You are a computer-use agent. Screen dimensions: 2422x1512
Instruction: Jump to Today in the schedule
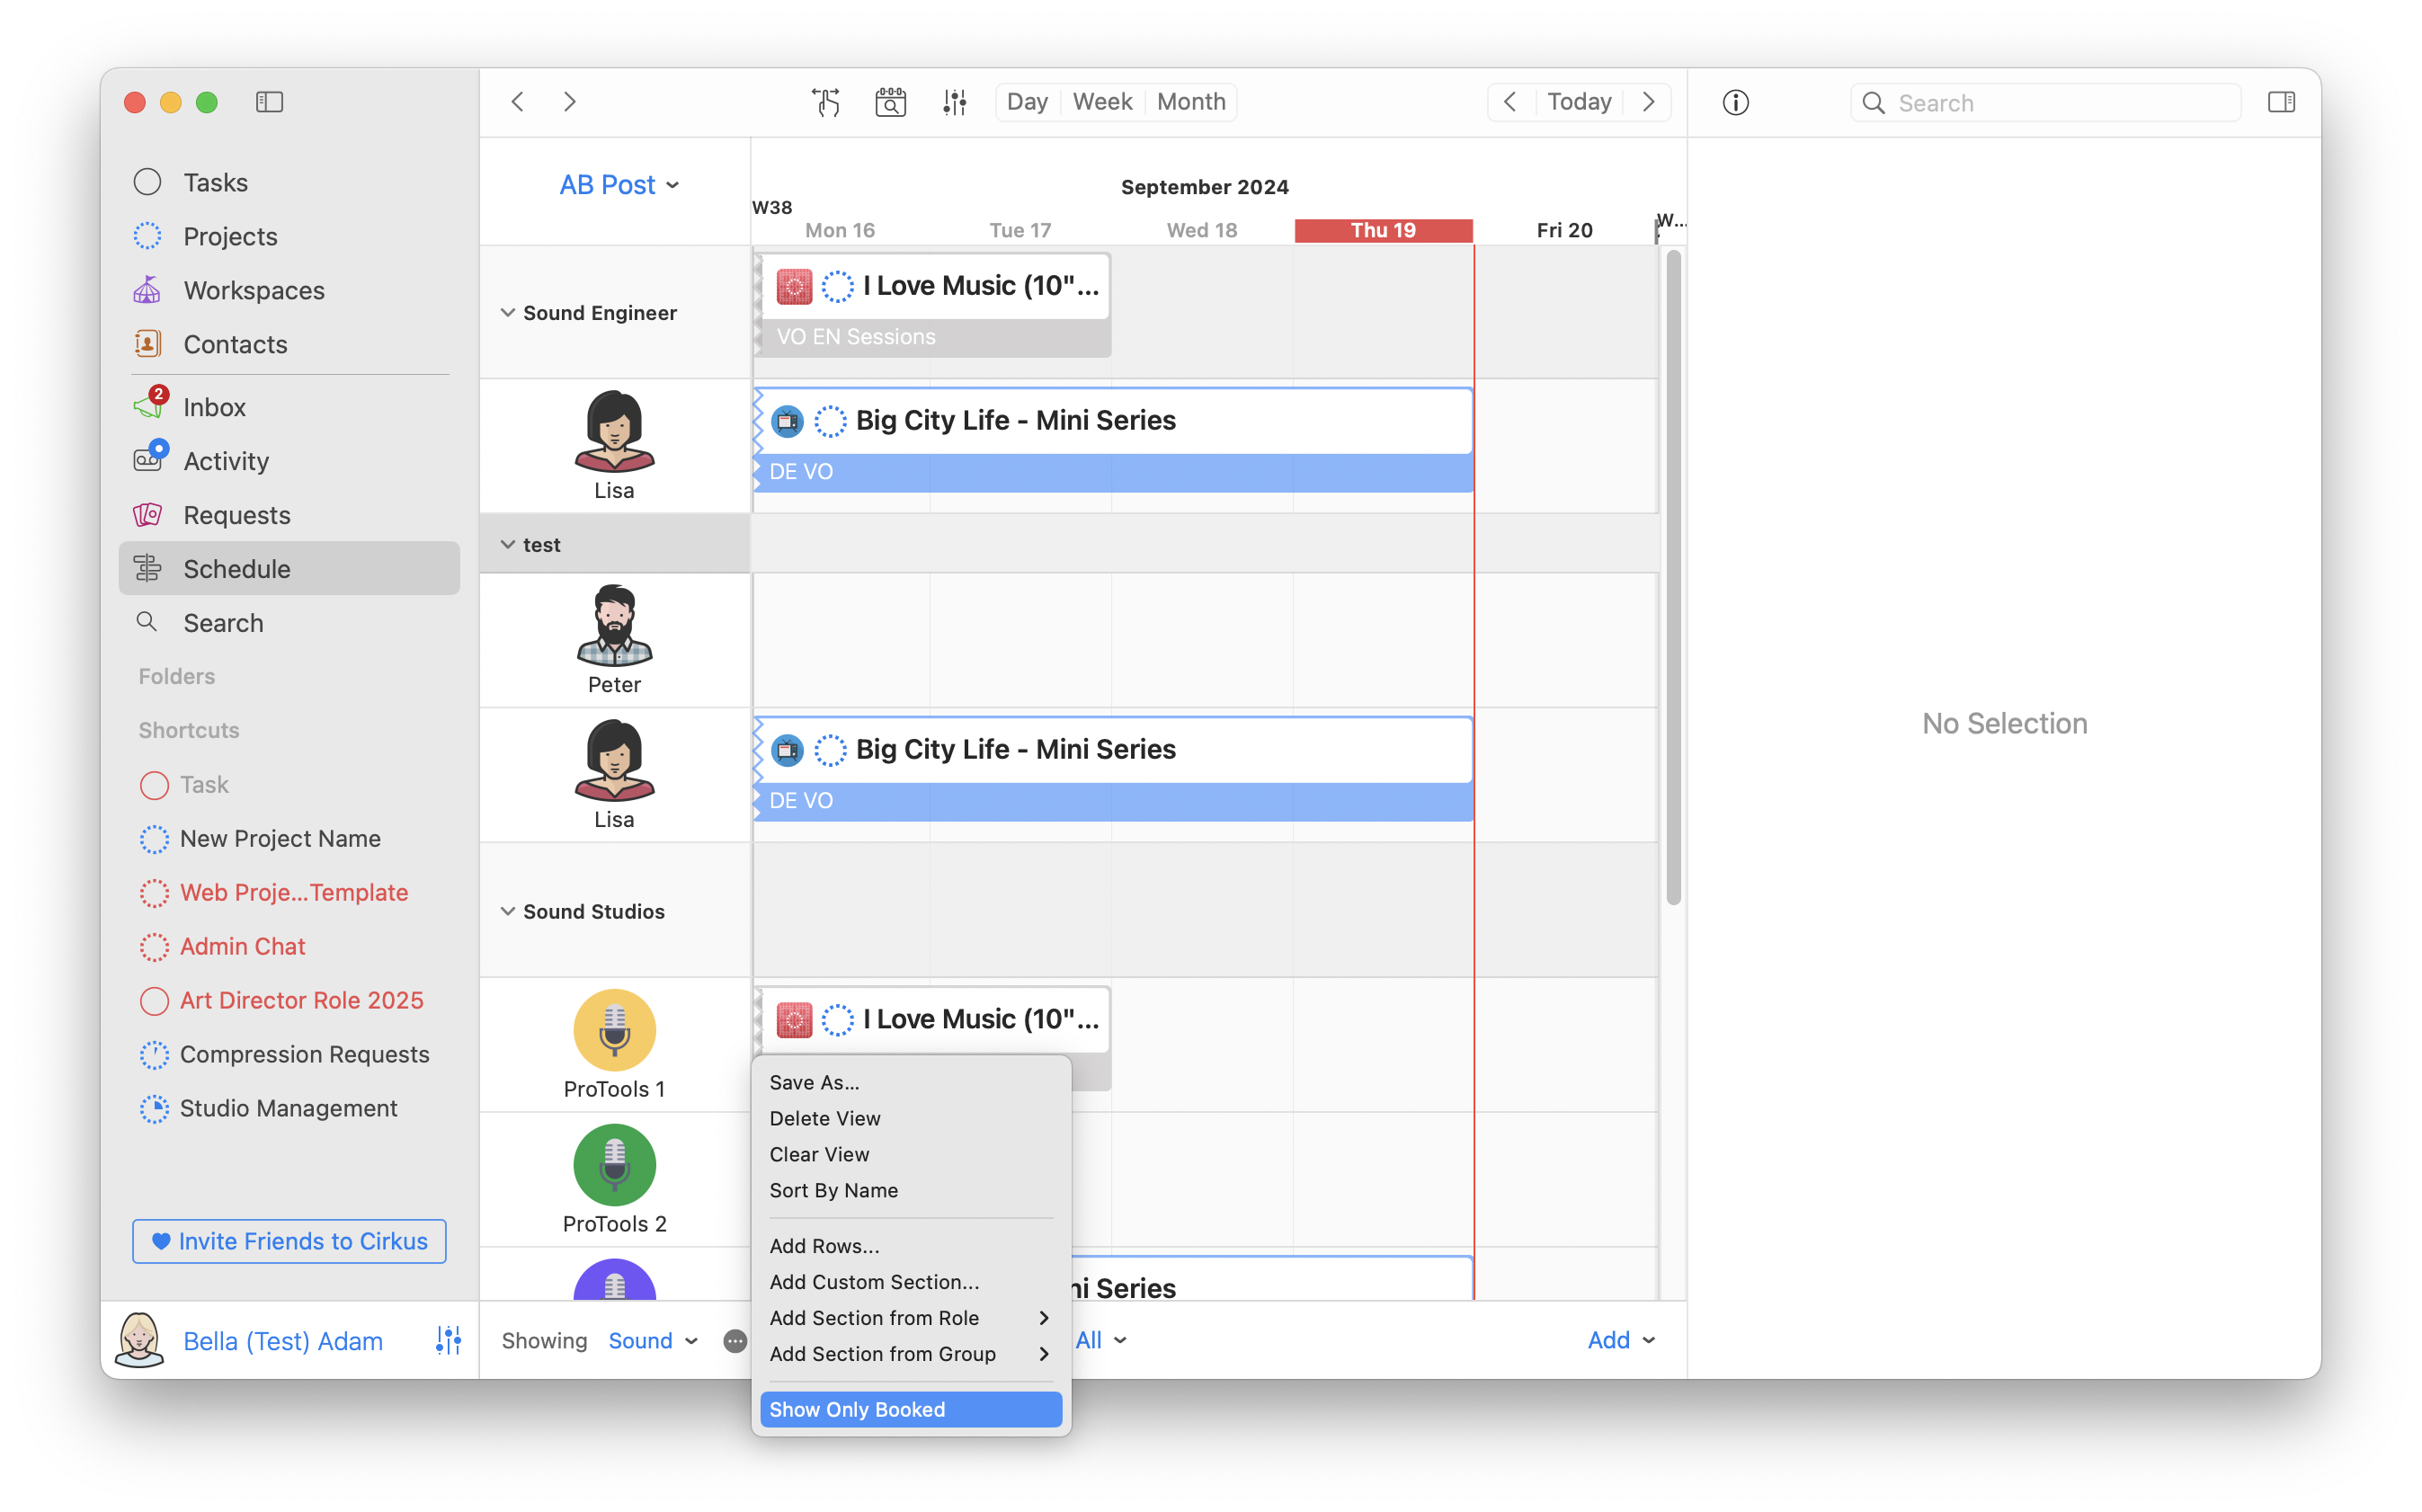click(1578, 102)
